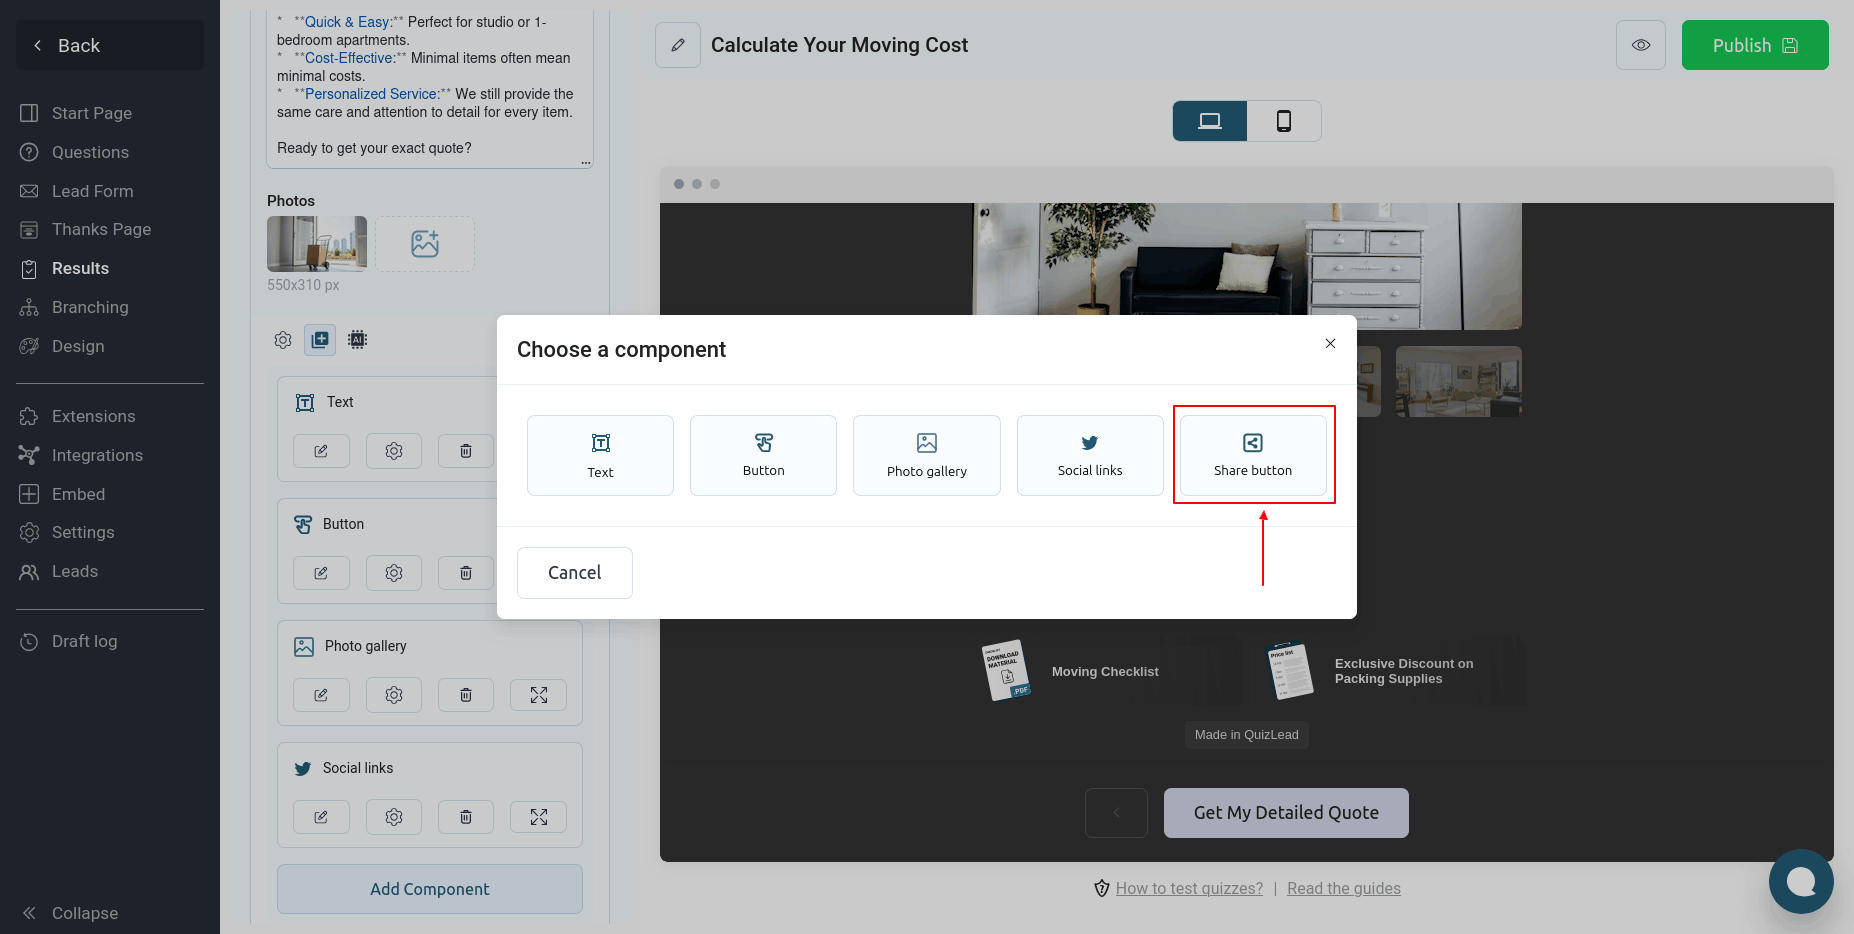The image size is (1854, 934).
Task: Switch to desktop device preview
Action: (1210, 121)
